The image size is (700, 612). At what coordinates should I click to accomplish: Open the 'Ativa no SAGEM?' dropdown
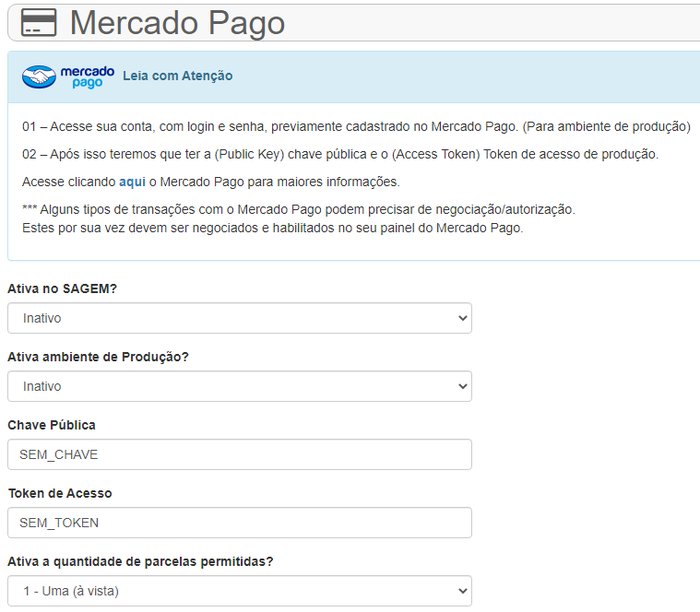[240, 318]
